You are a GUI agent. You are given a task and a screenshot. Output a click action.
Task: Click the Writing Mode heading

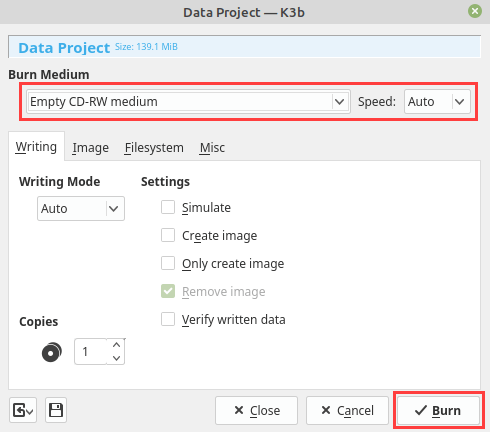point(60,182)
